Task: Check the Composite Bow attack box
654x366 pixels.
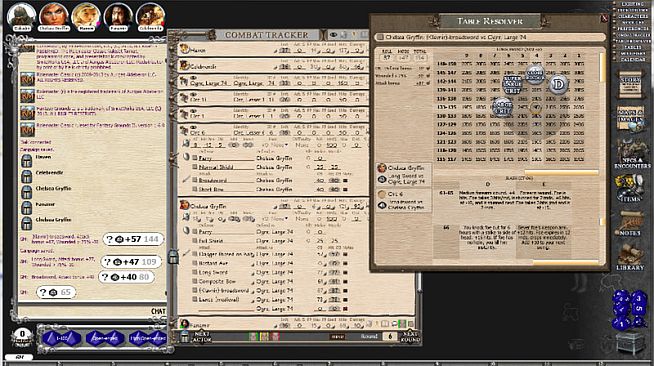Action: [195, 281]
